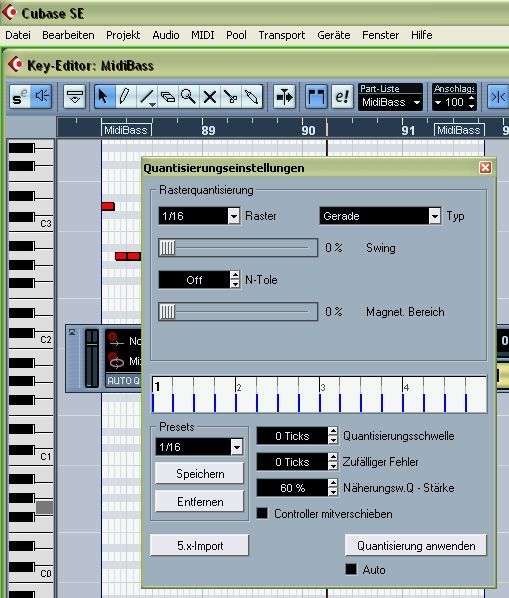509x598 pixels.
Task: Click the Entfernen preset button
Action: click(x=199, y=501)
